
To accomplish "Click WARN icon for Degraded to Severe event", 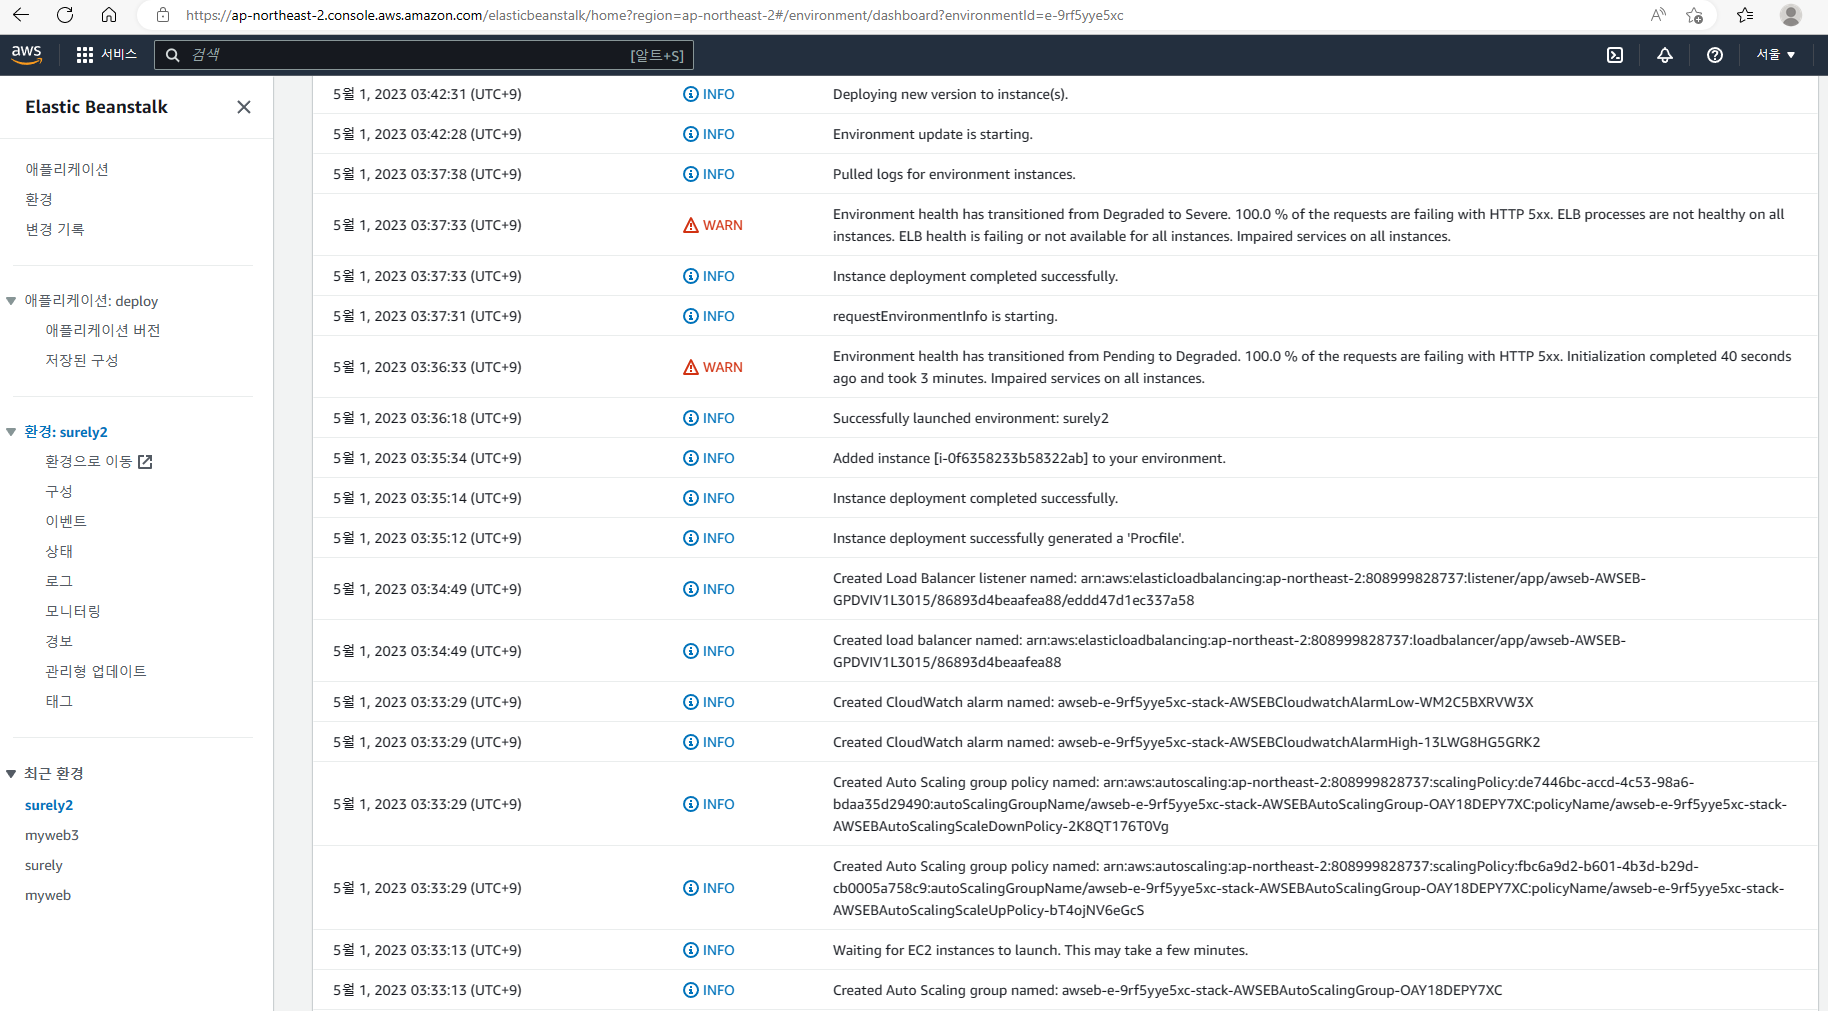I will point(691,225).
